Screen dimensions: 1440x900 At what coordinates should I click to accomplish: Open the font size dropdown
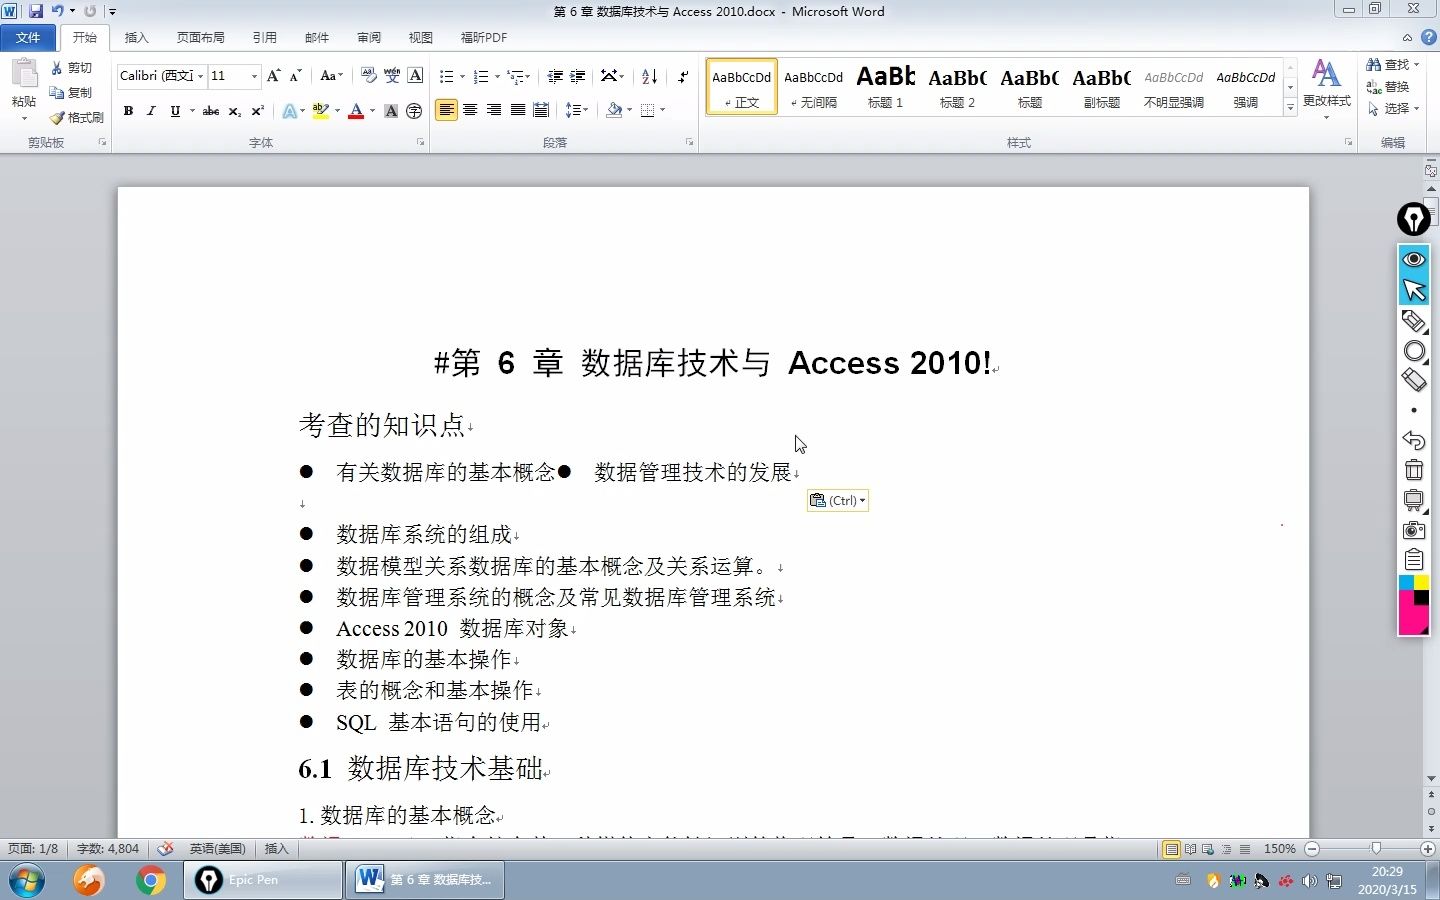[254, 76]
